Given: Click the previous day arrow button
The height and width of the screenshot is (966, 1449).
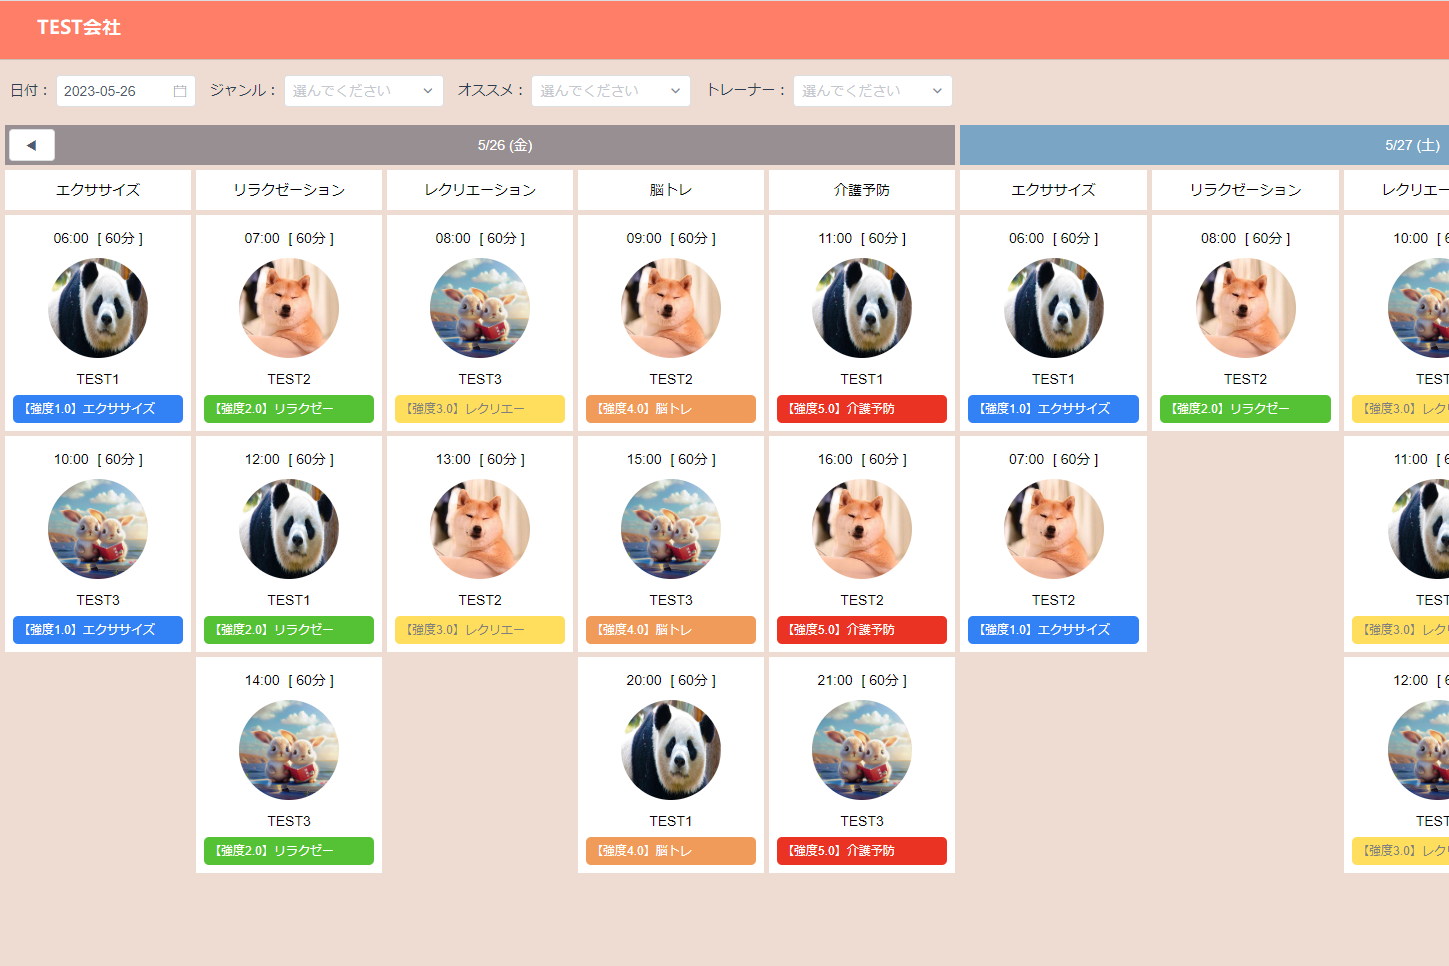Looking at the screenshot, I should pos(32,145).
